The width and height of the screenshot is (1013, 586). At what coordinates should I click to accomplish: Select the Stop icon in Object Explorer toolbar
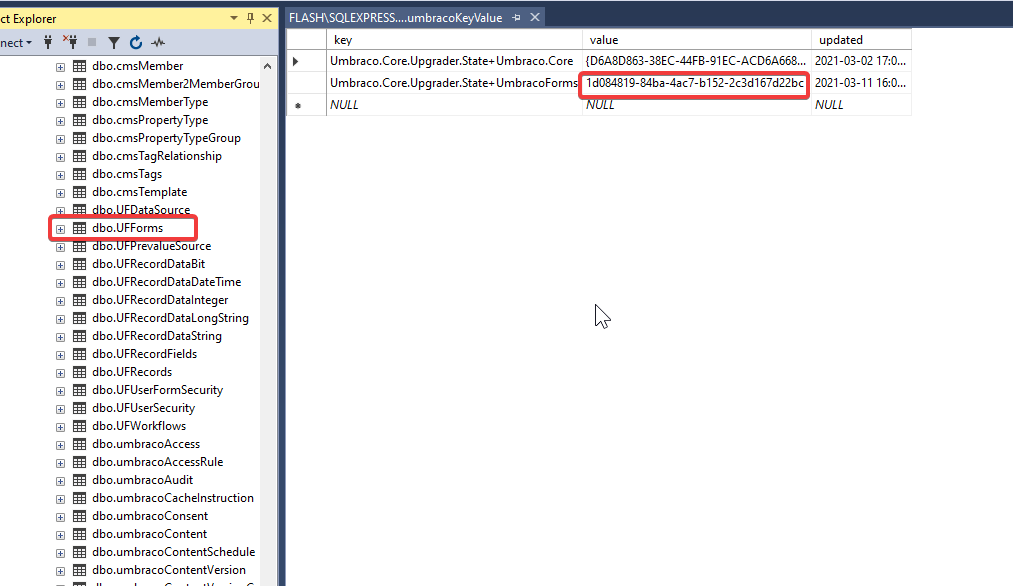click(92, 42)
